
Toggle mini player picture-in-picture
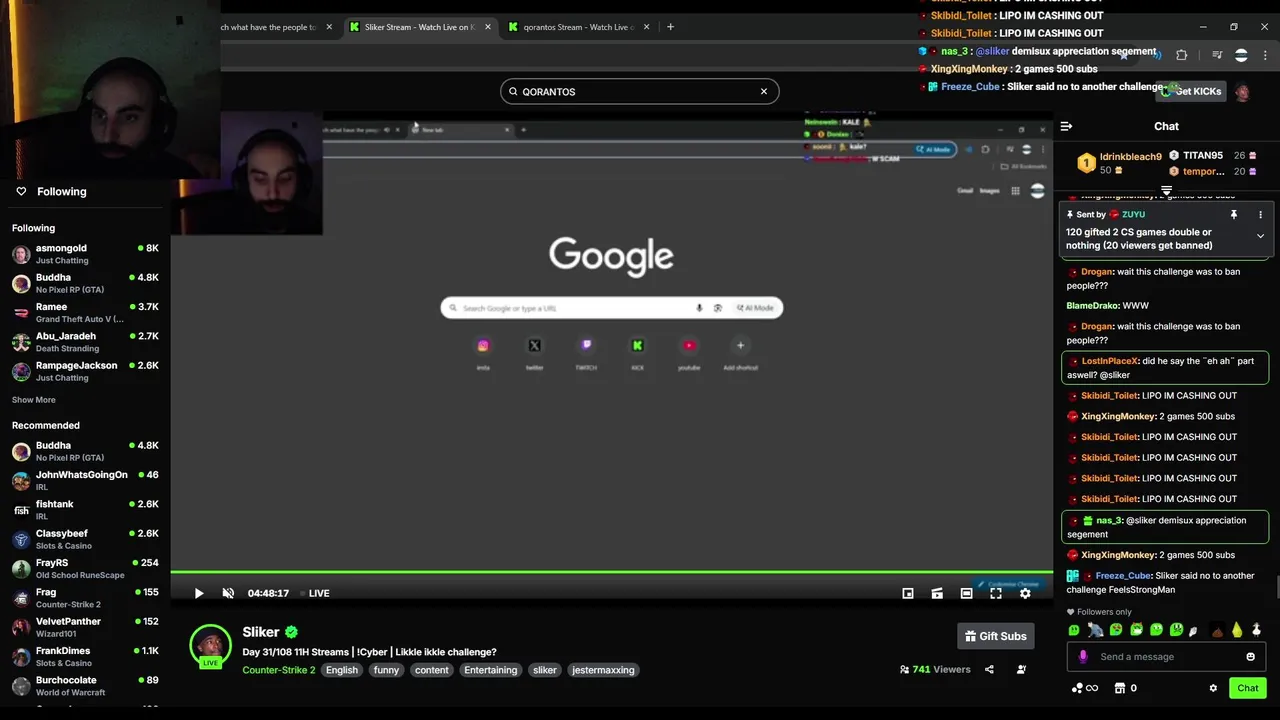(908, 593)
